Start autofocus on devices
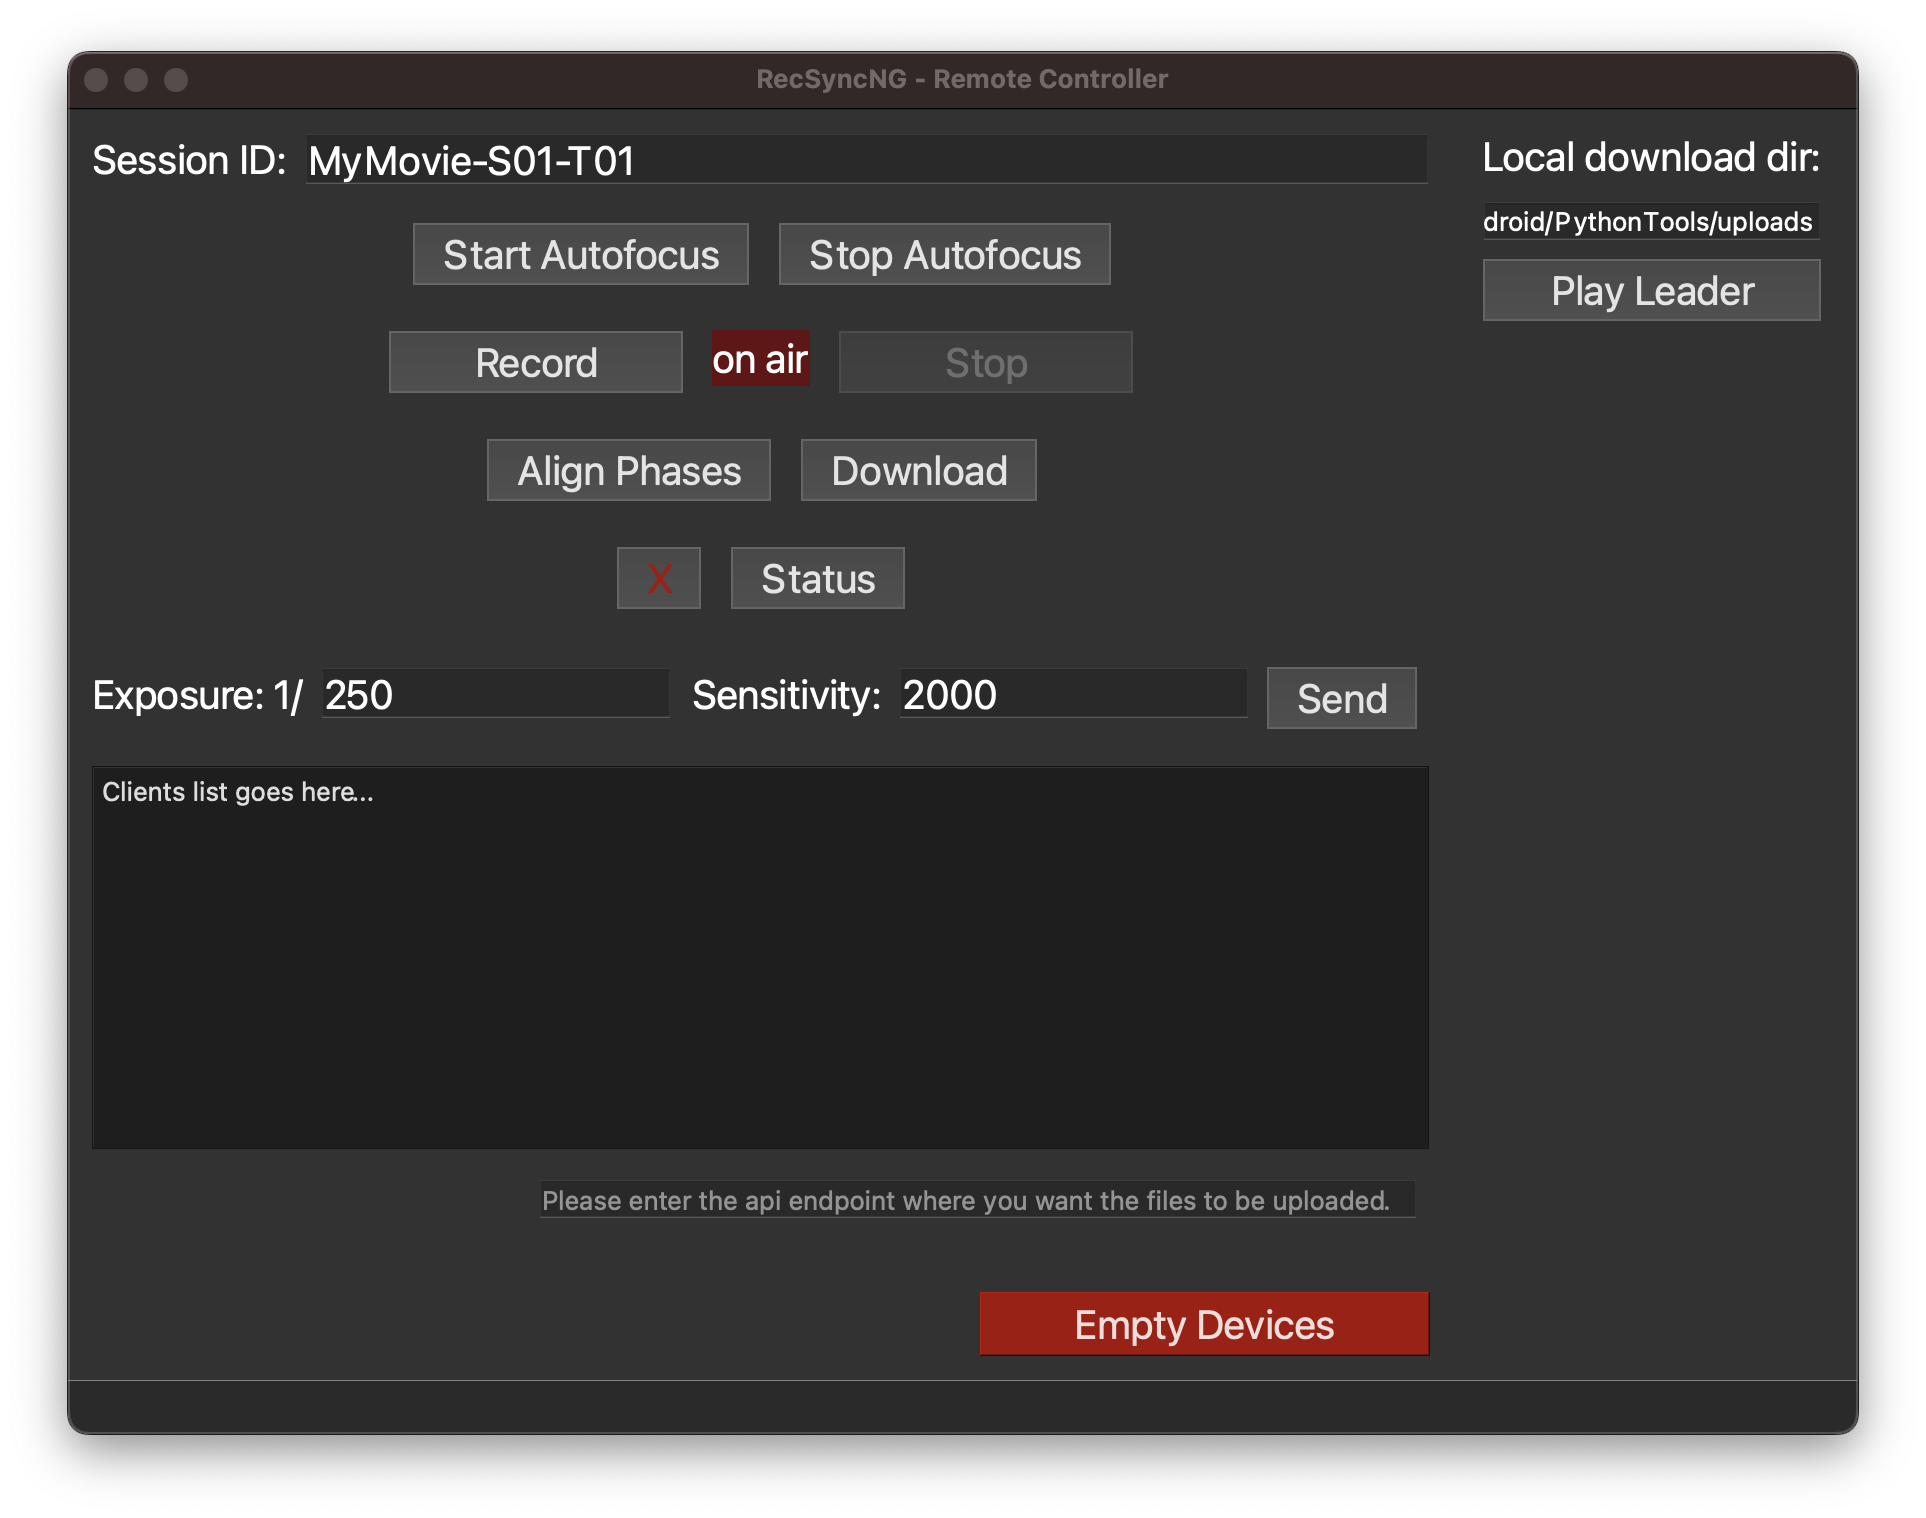Screen dimensions: 1926x1518 point(580,254)
